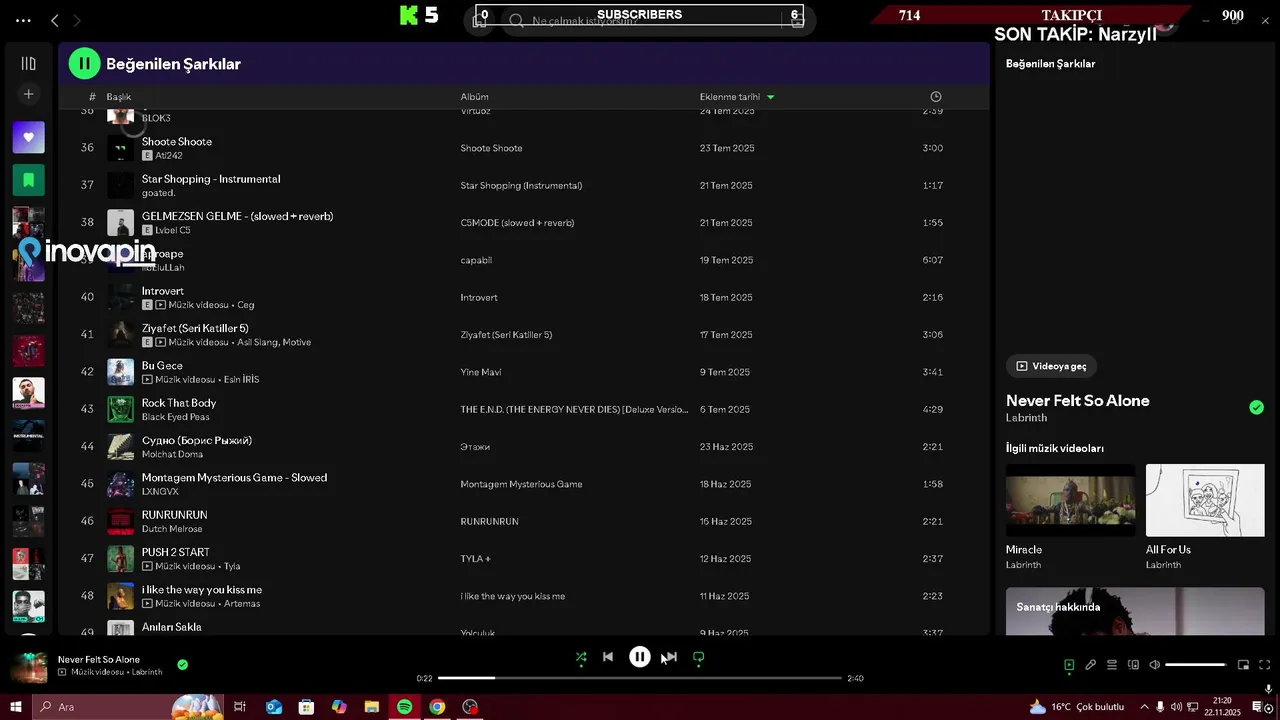This screenshot has height=720, width=1280.
Task: Toggle the Now Playing view icon
Action: coord(1069,665)
